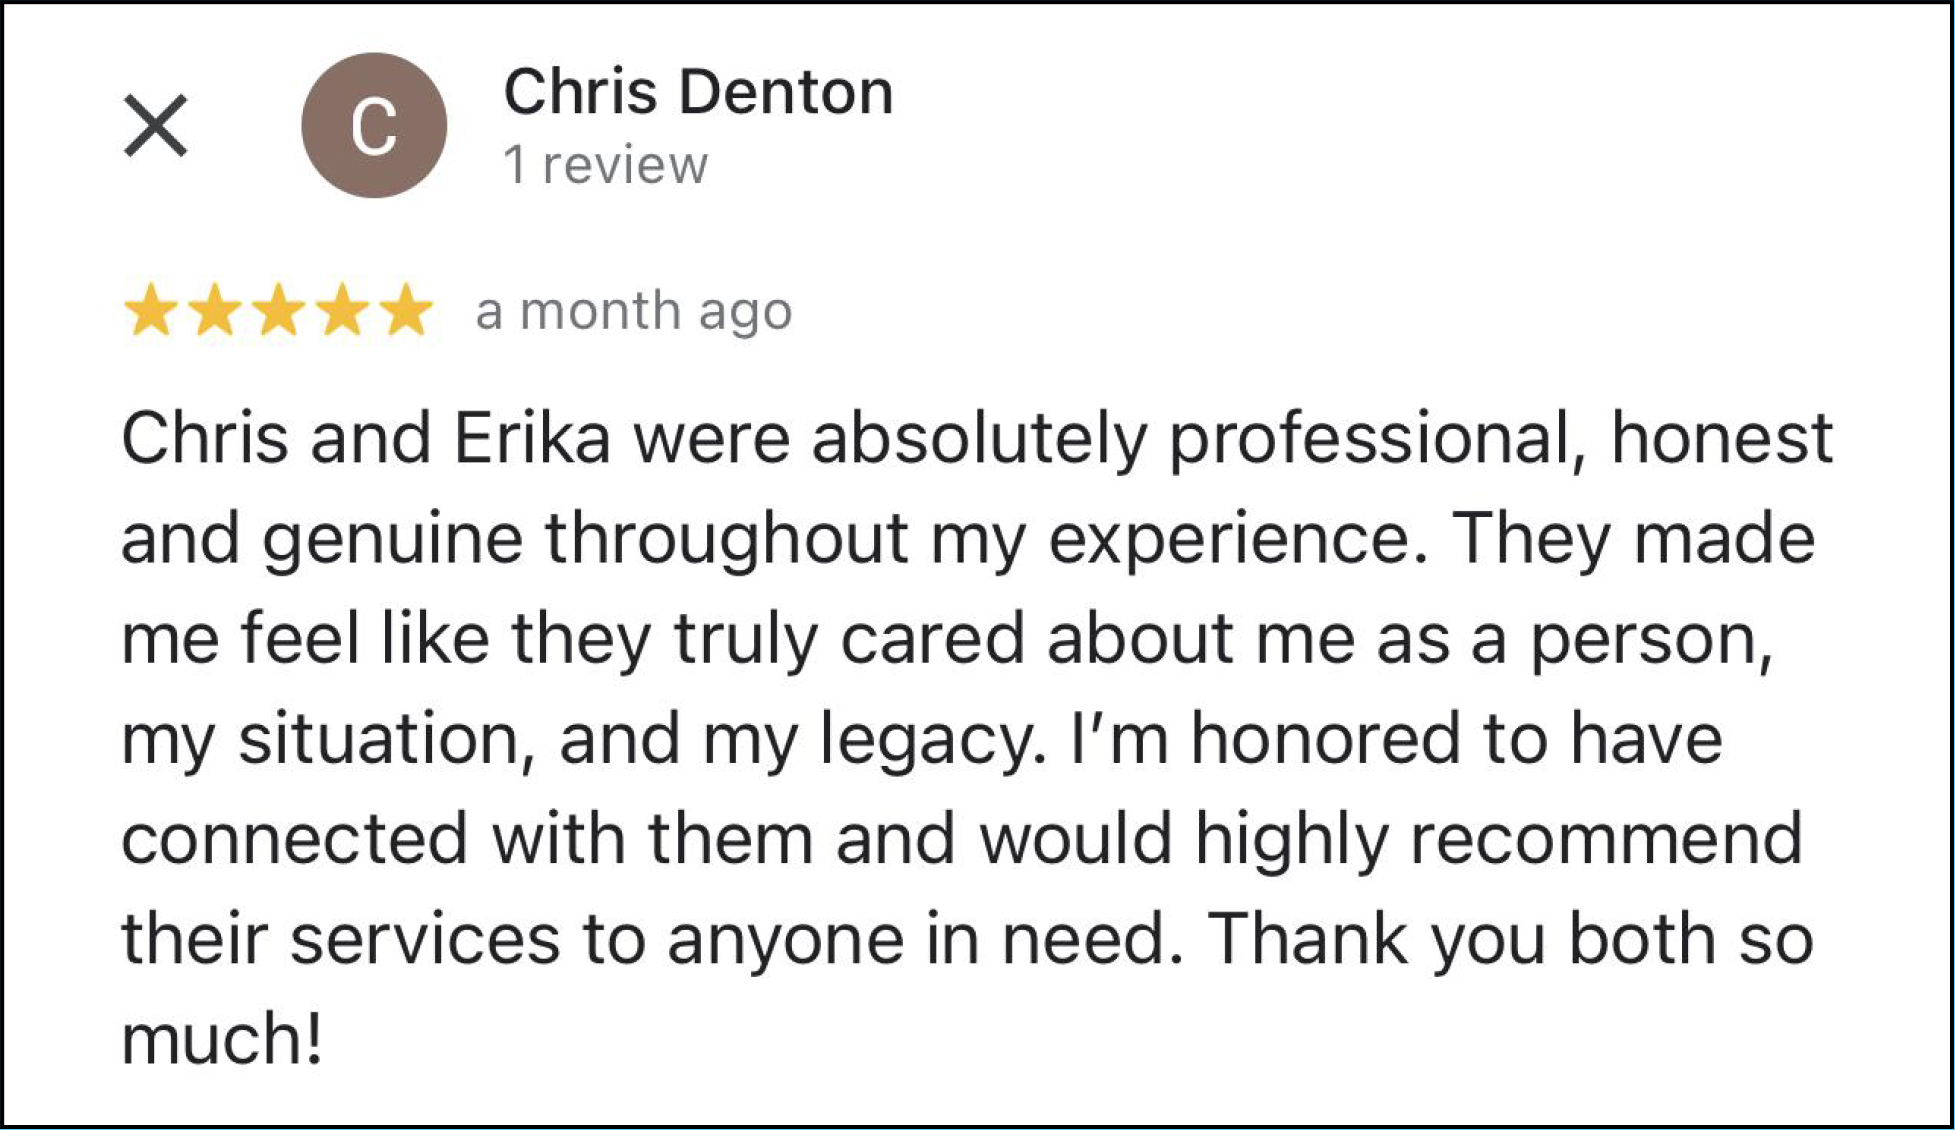Click the word 'legacy' in the review
This screenshot has width=1955, height=1130.
932,742
